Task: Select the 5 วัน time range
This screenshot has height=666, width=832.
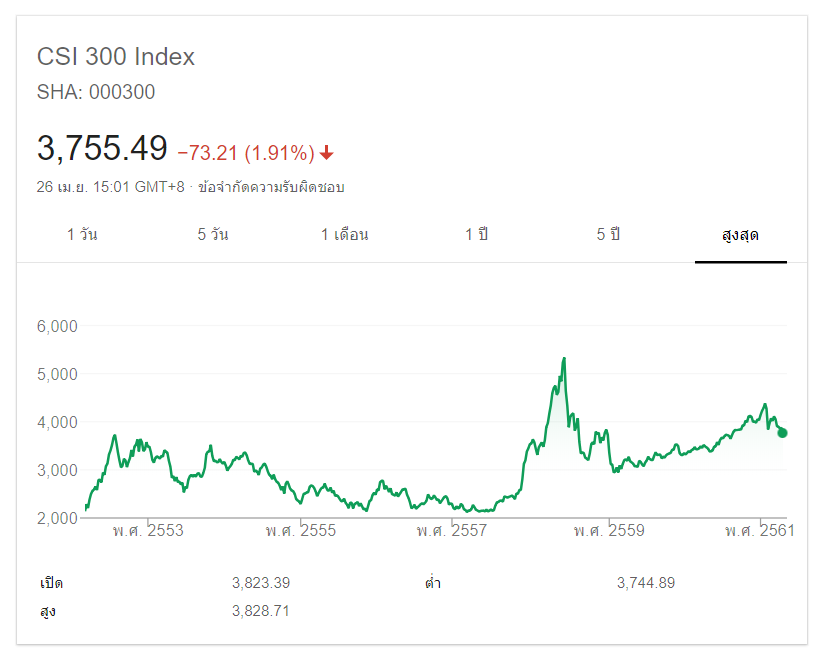Action: (x=213, y=235)
